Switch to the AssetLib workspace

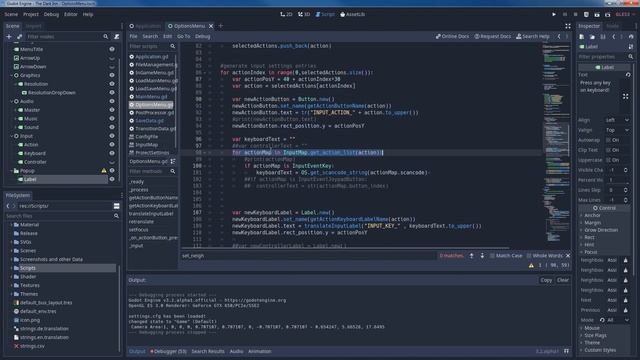352,14
